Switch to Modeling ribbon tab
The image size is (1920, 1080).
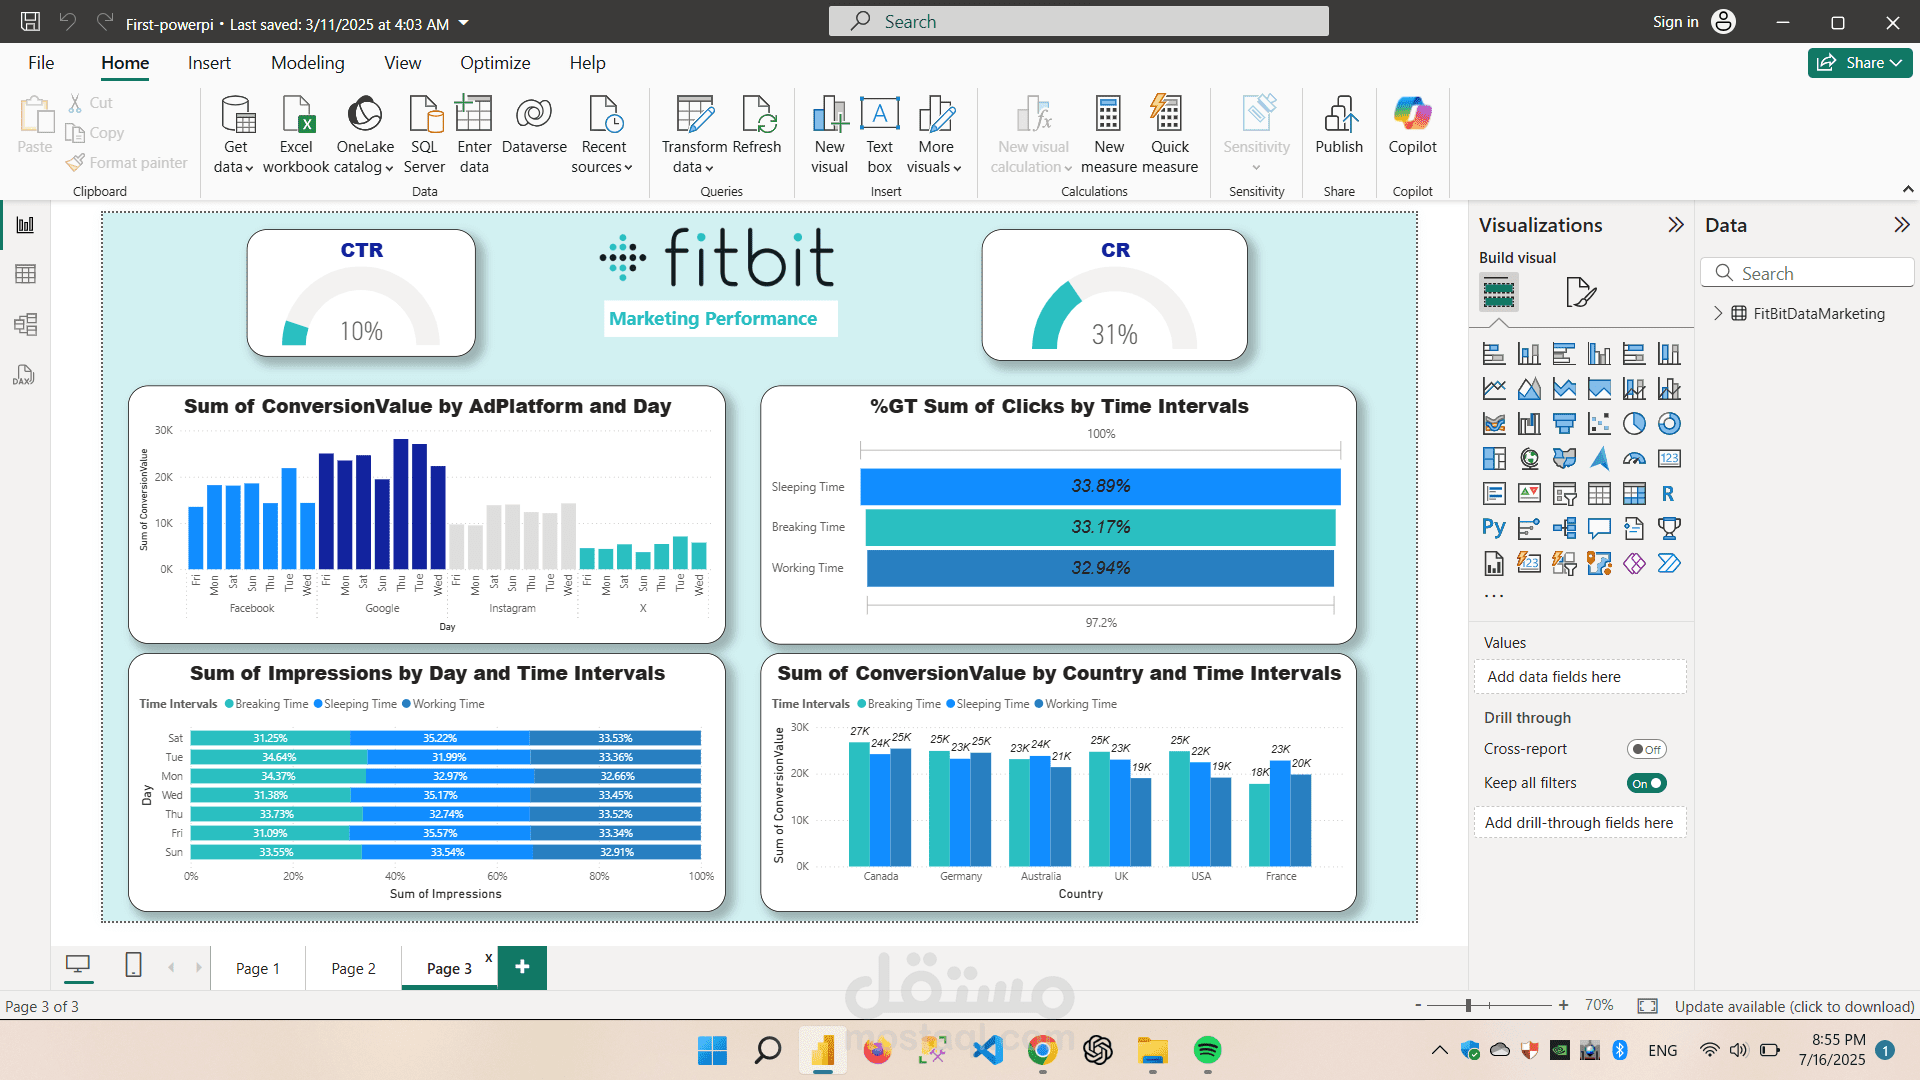click(308, 63)
